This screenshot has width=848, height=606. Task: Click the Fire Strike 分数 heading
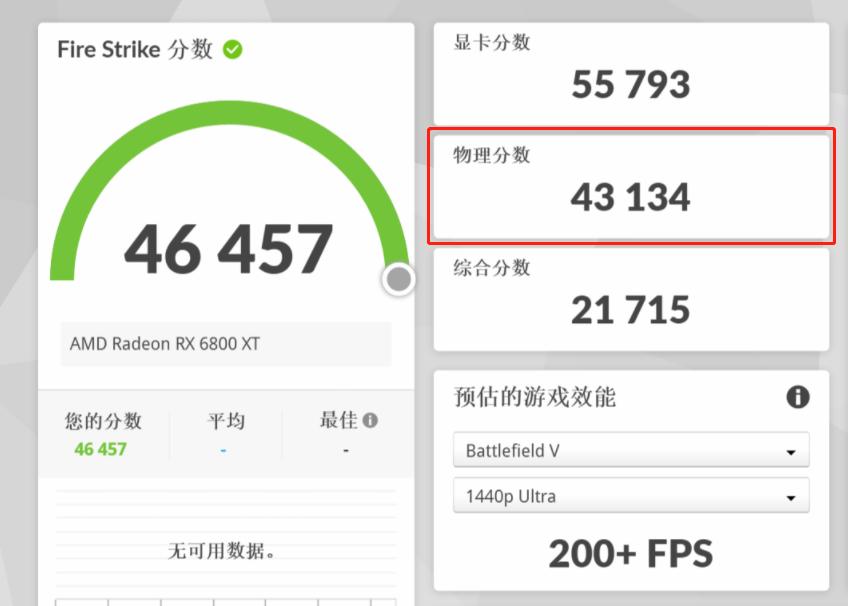point(135,49)
